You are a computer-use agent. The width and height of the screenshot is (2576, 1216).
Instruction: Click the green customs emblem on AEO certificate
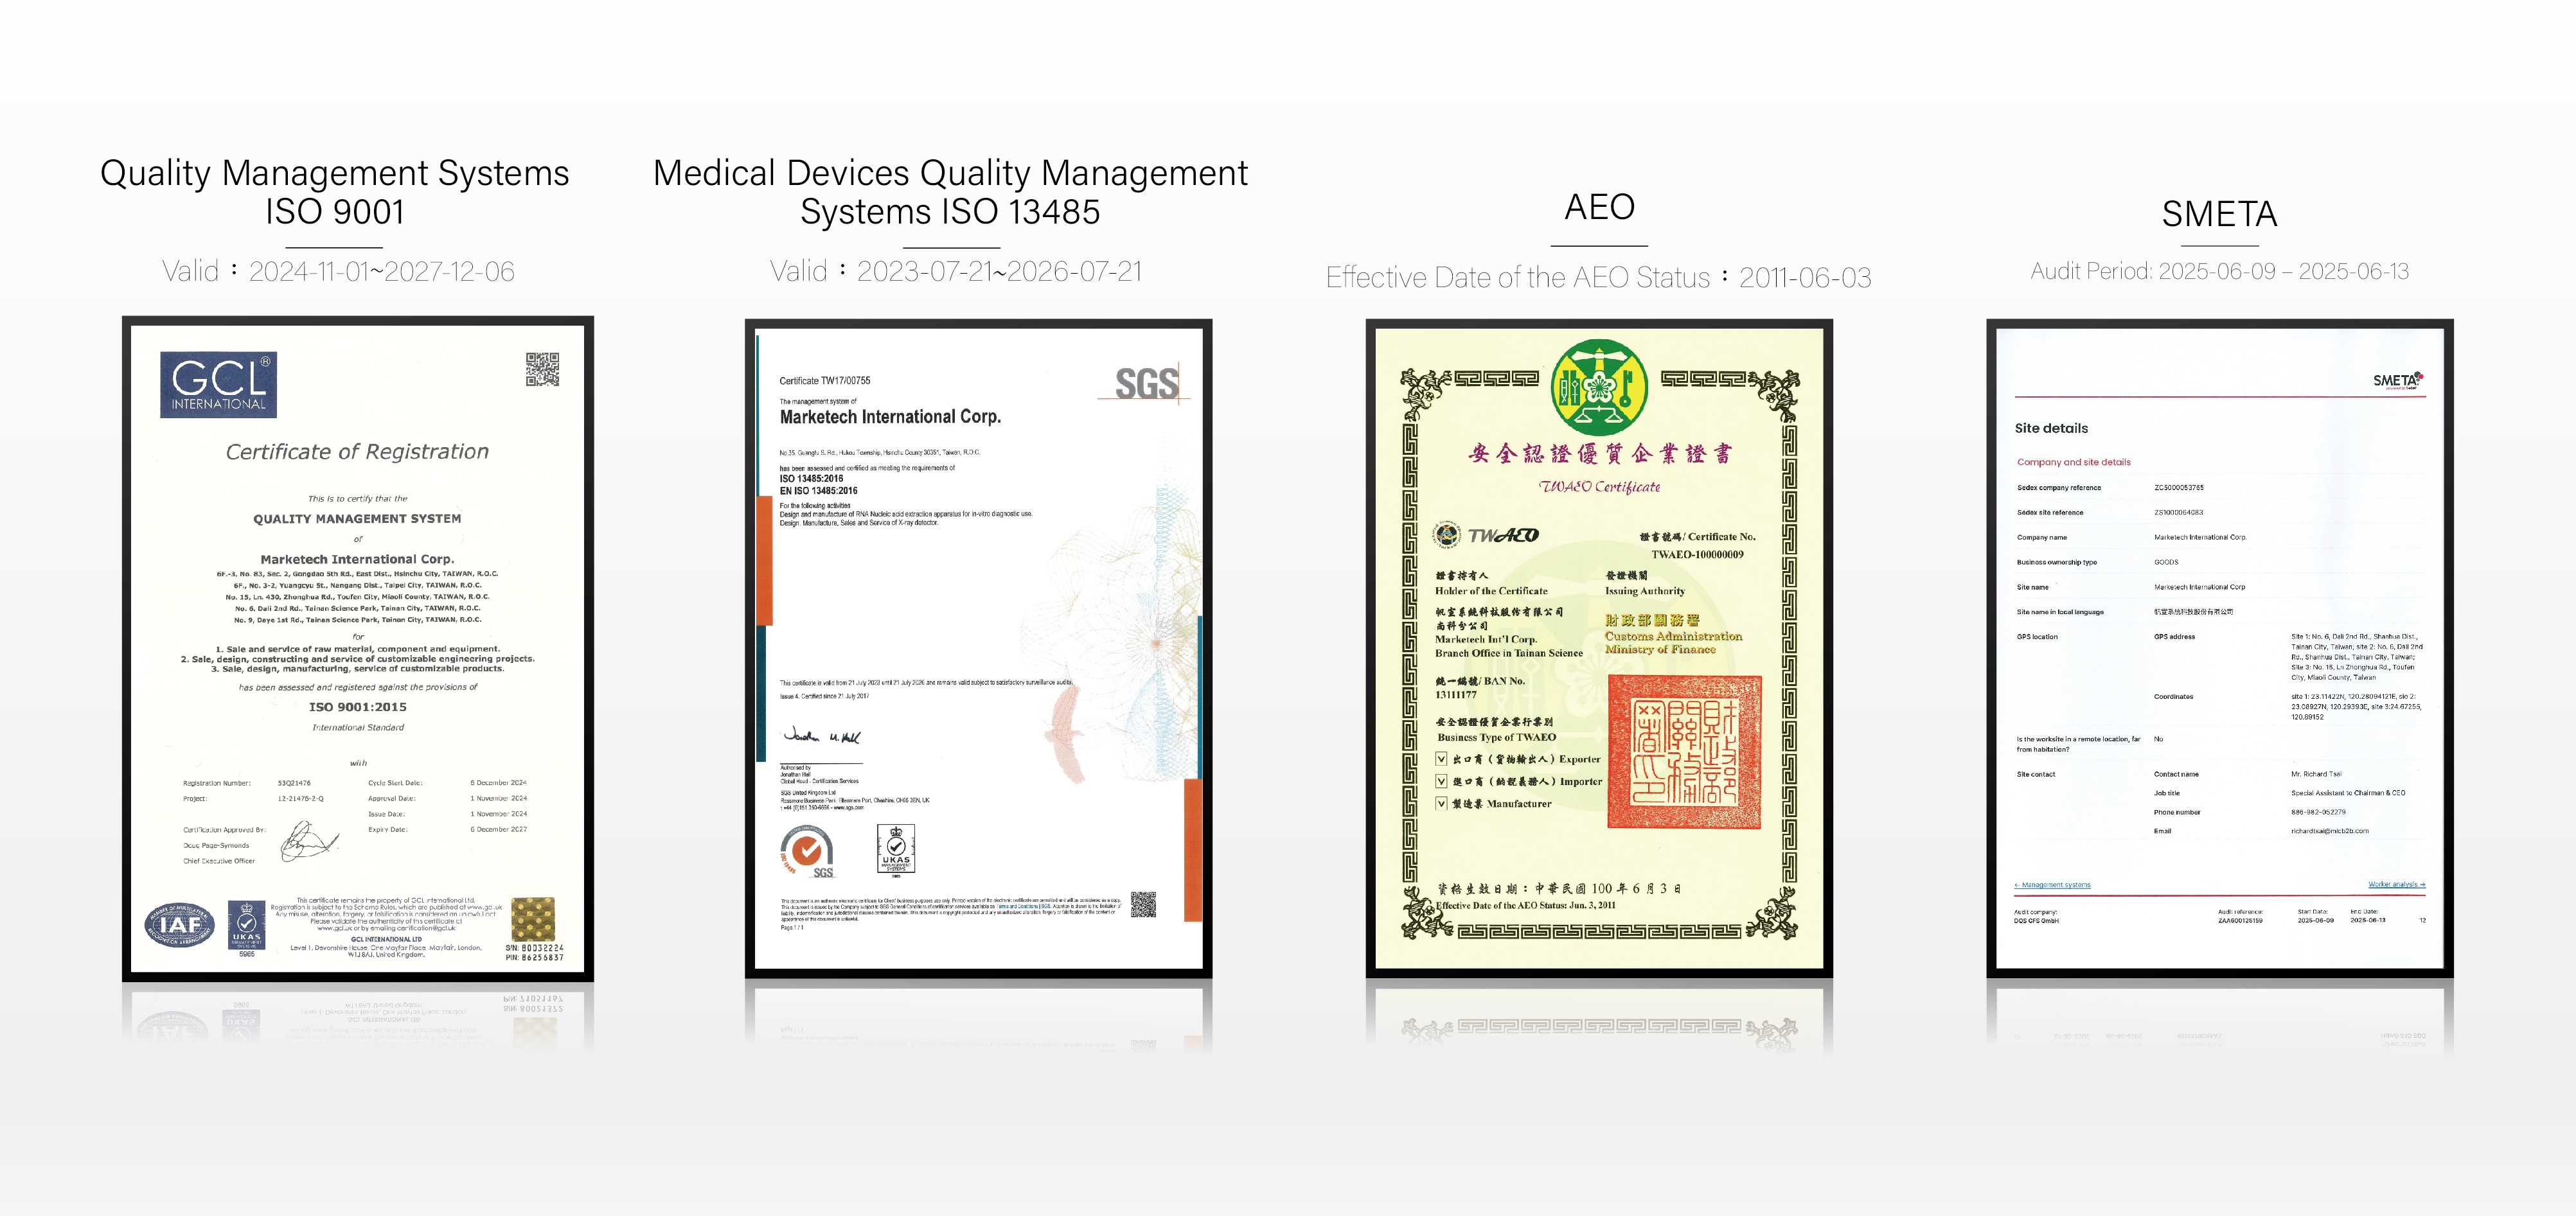[x=1599, y=388]
